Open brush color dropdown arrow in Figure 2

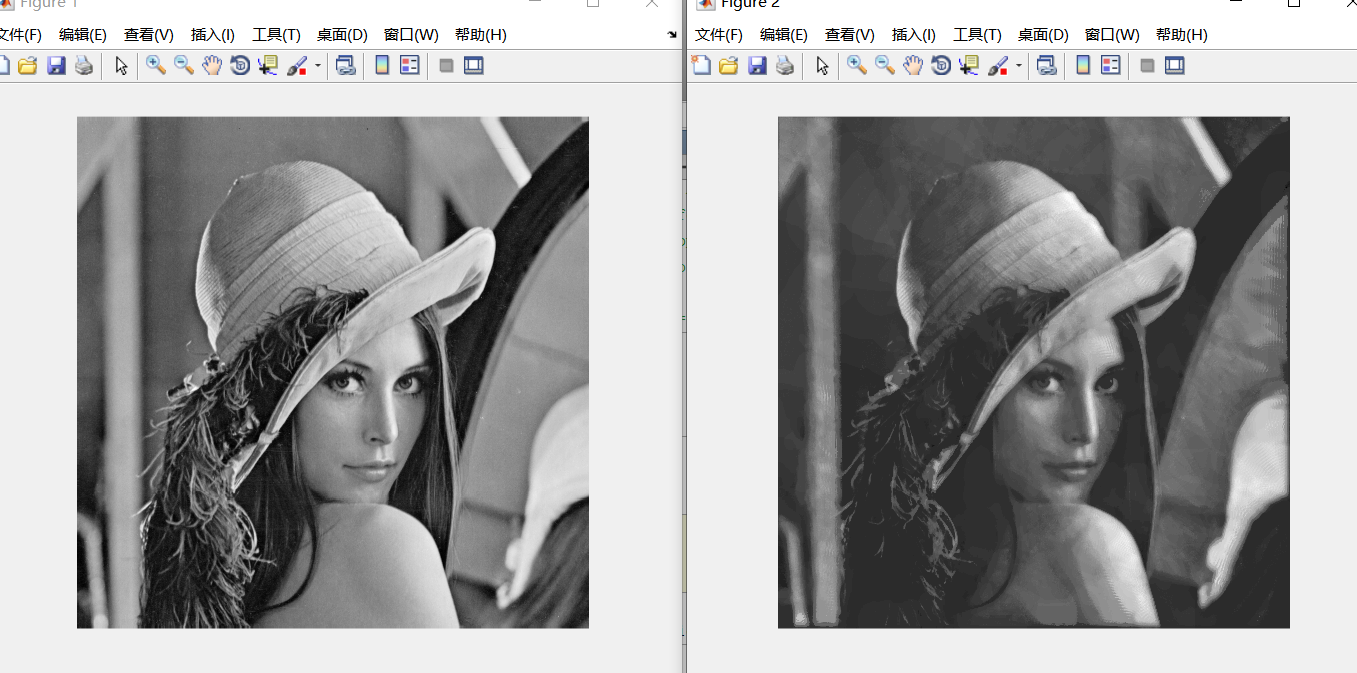point(1019,66)
